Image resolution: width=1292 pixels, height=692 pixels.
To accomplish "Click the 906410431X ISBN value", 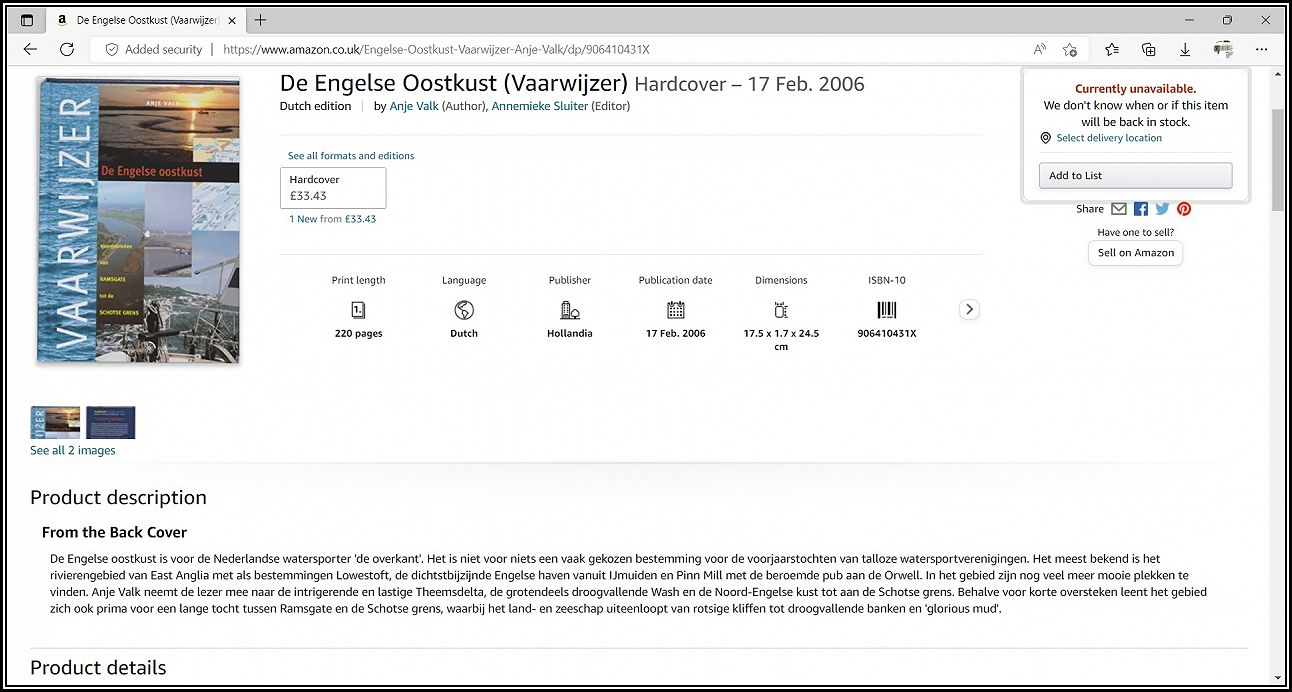I will (887, 334).
